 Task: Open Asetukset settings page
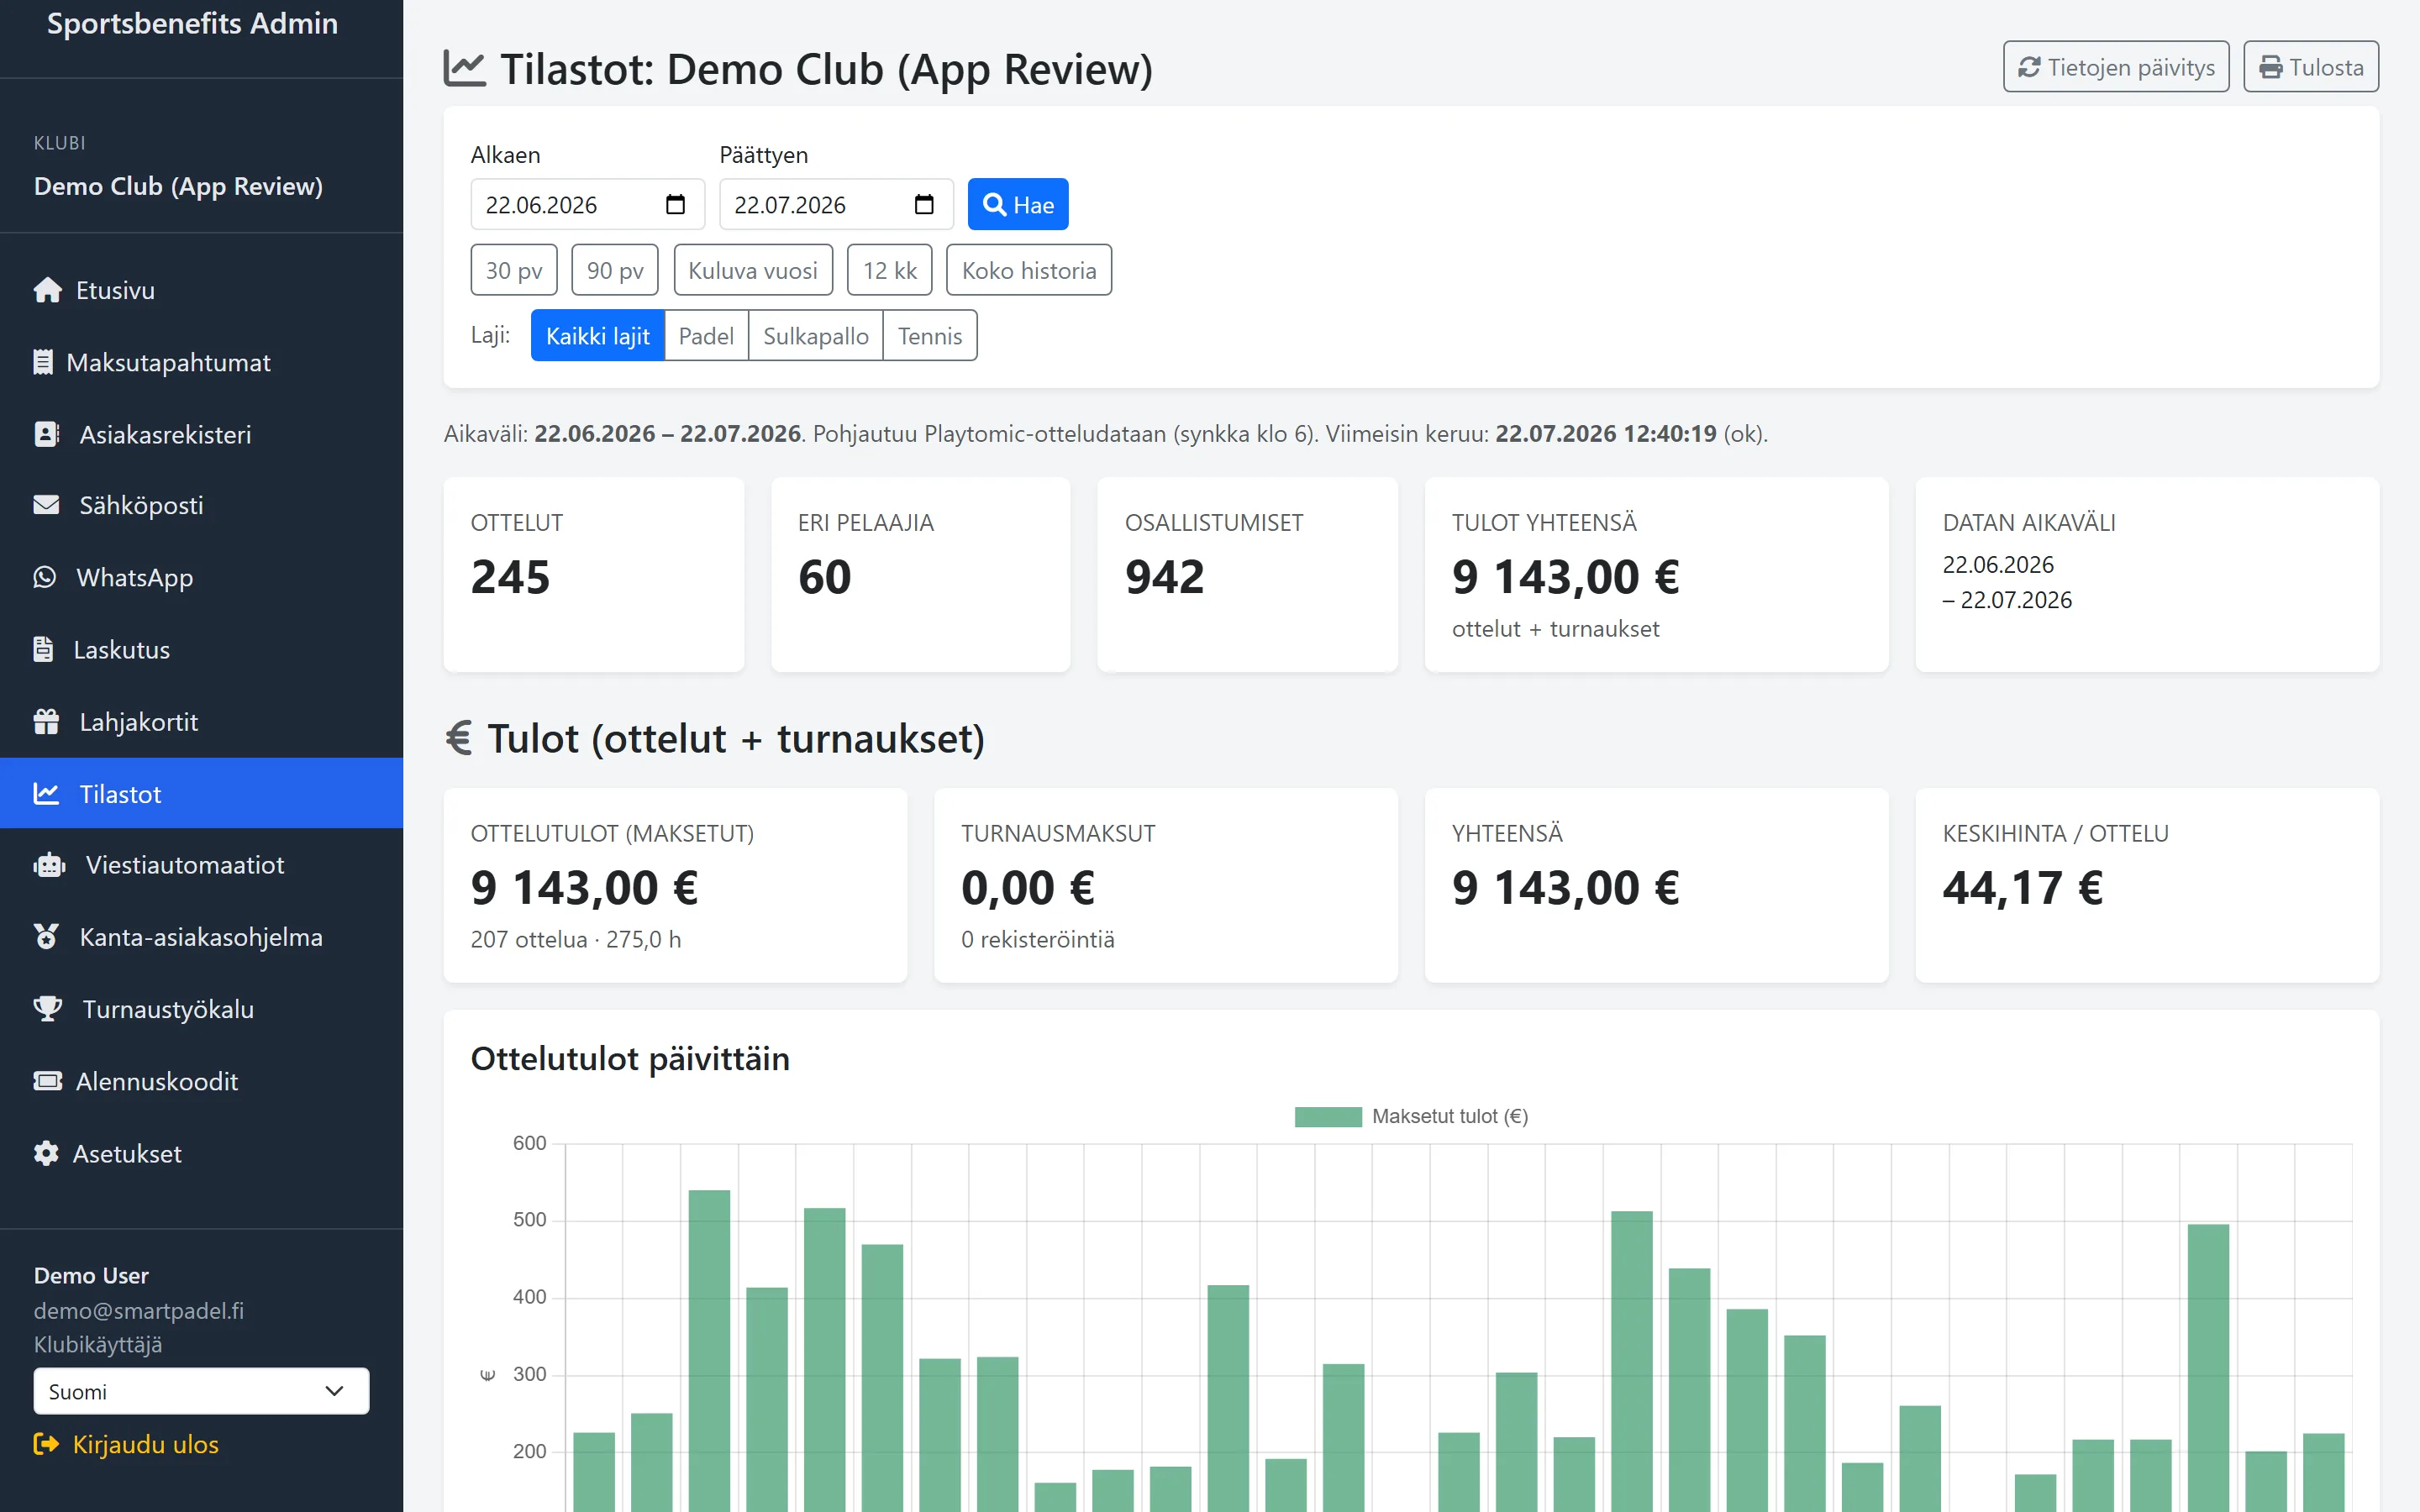click(x=201, y=1153)
